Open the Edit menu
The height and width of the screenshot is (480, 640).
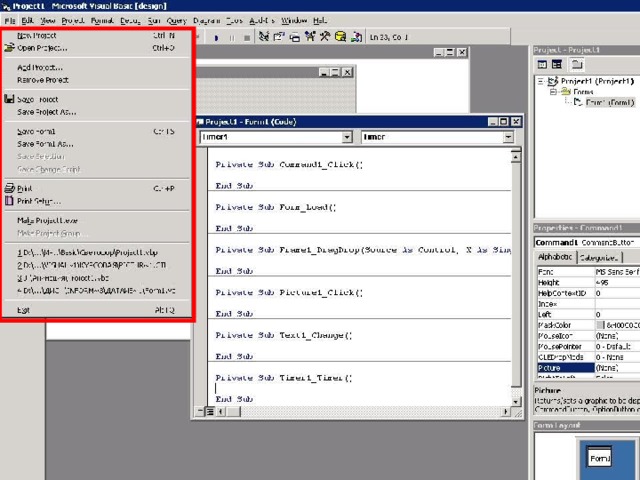pyautogui.click(x=27, y=20)
